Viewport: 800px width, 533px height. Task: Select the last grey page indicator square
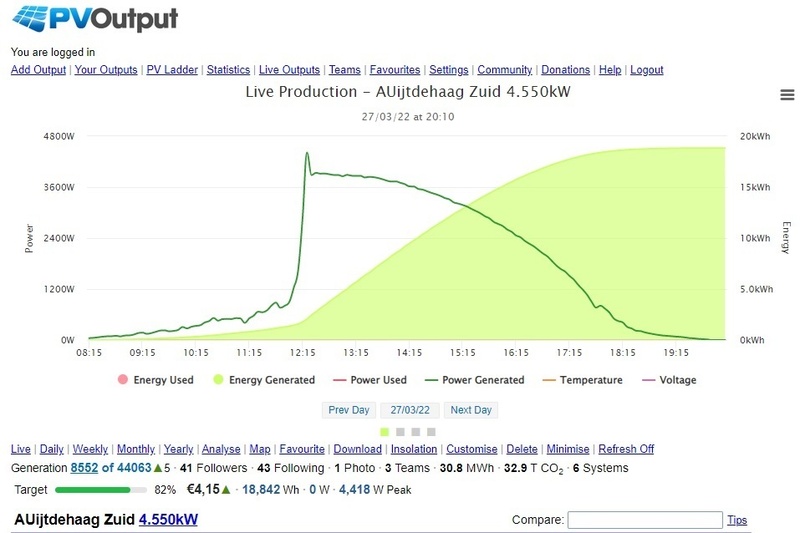click(x=432, y=432)
